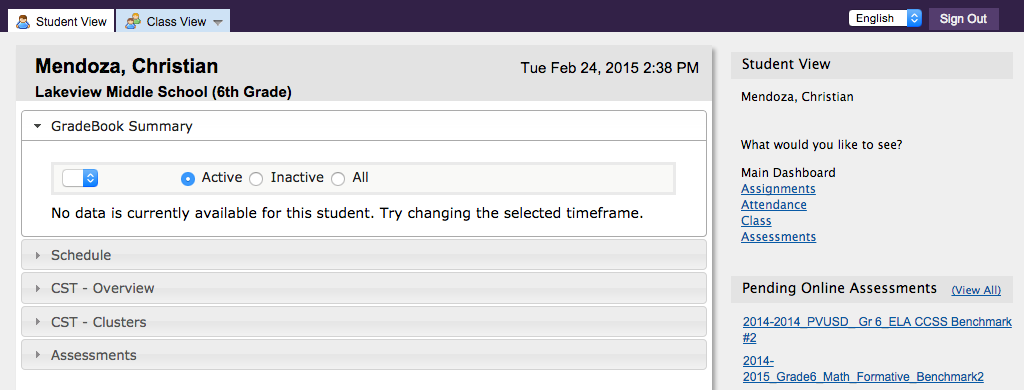Image resolution: width=1024 pixels, height=390 pixels.
Task: Switch to the Student View tab
Action: (61, 21)
